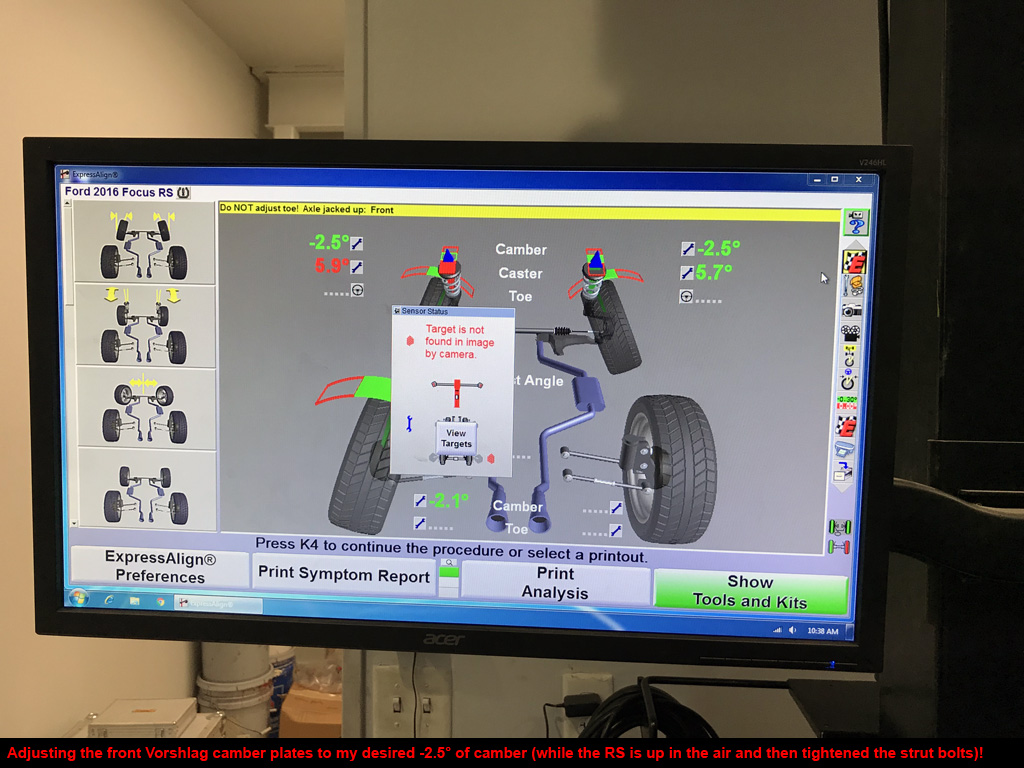Open Chrome from taskbar
Viewport: 1024px width, 768px height.
[160, 602]
